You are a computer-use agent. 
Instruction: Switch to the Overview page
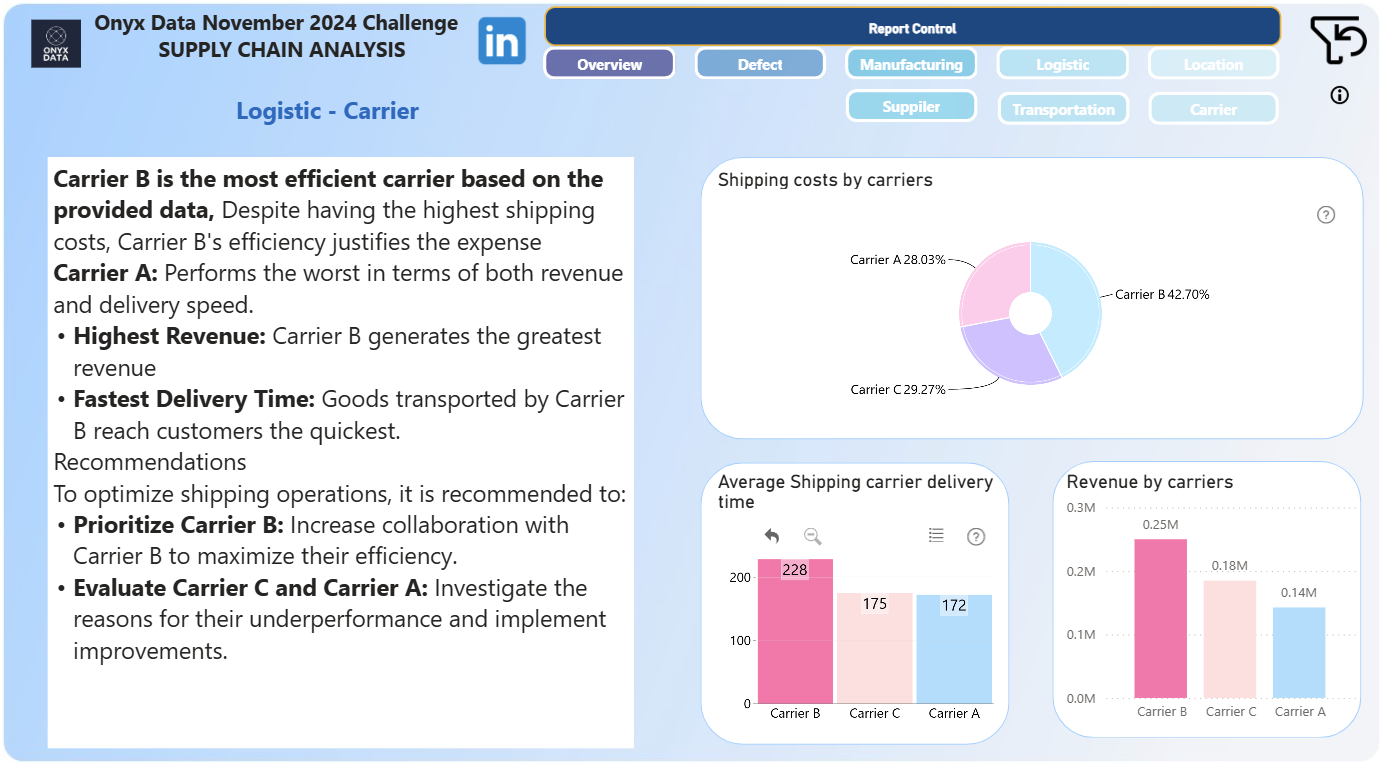[610, 64]
